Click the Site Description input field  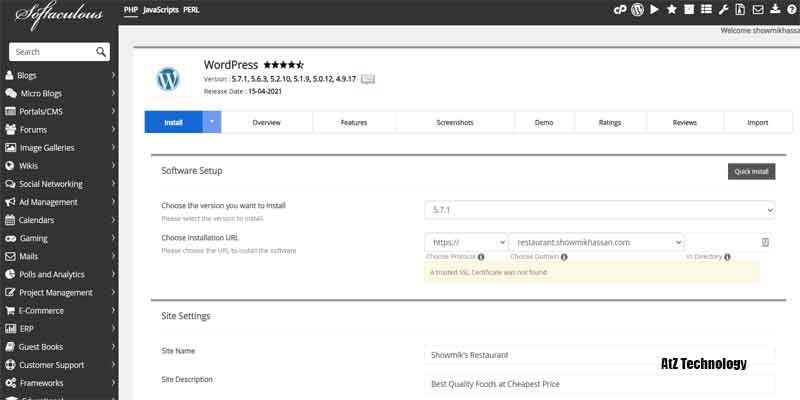(599, 384)
